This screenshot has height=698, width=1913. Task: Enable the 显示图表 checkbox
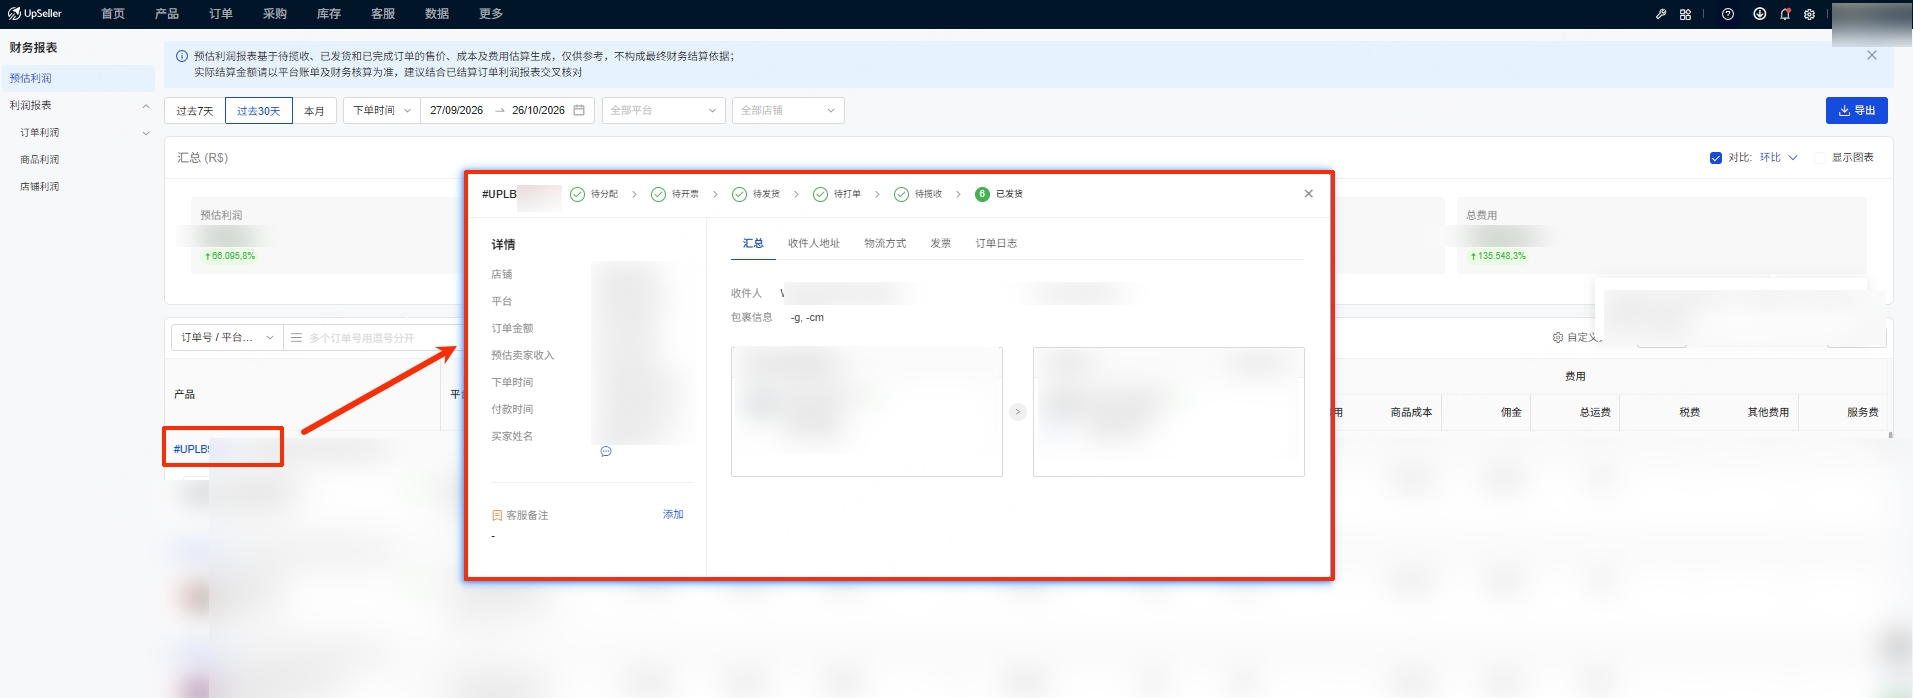coord(1820,158)
